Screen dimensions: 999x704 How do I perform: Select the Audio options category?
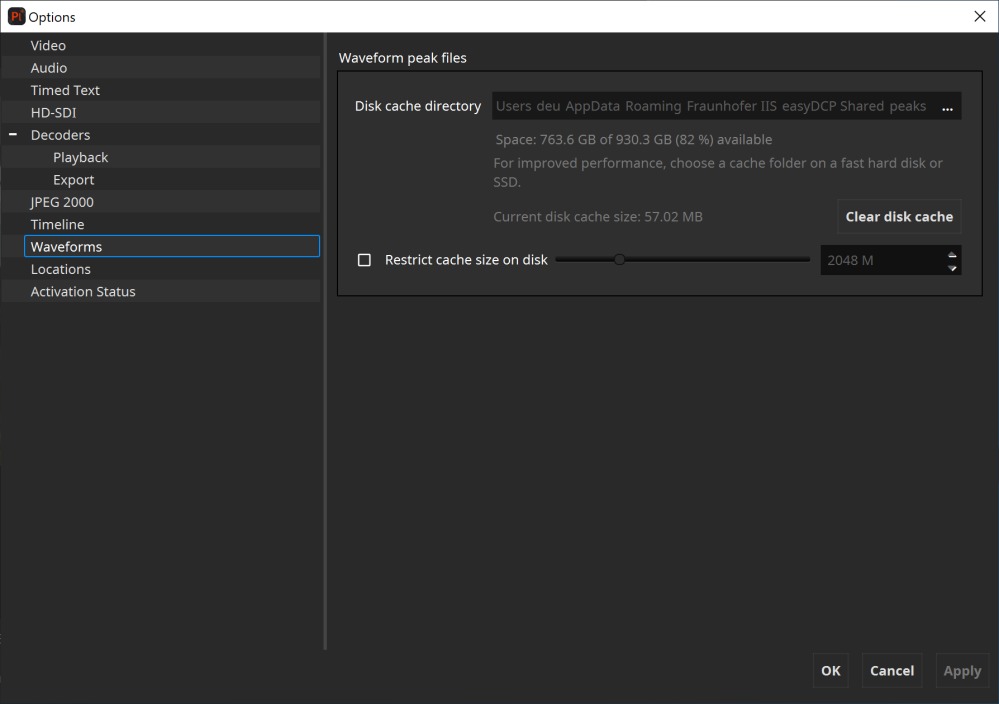tap(49, 68)
